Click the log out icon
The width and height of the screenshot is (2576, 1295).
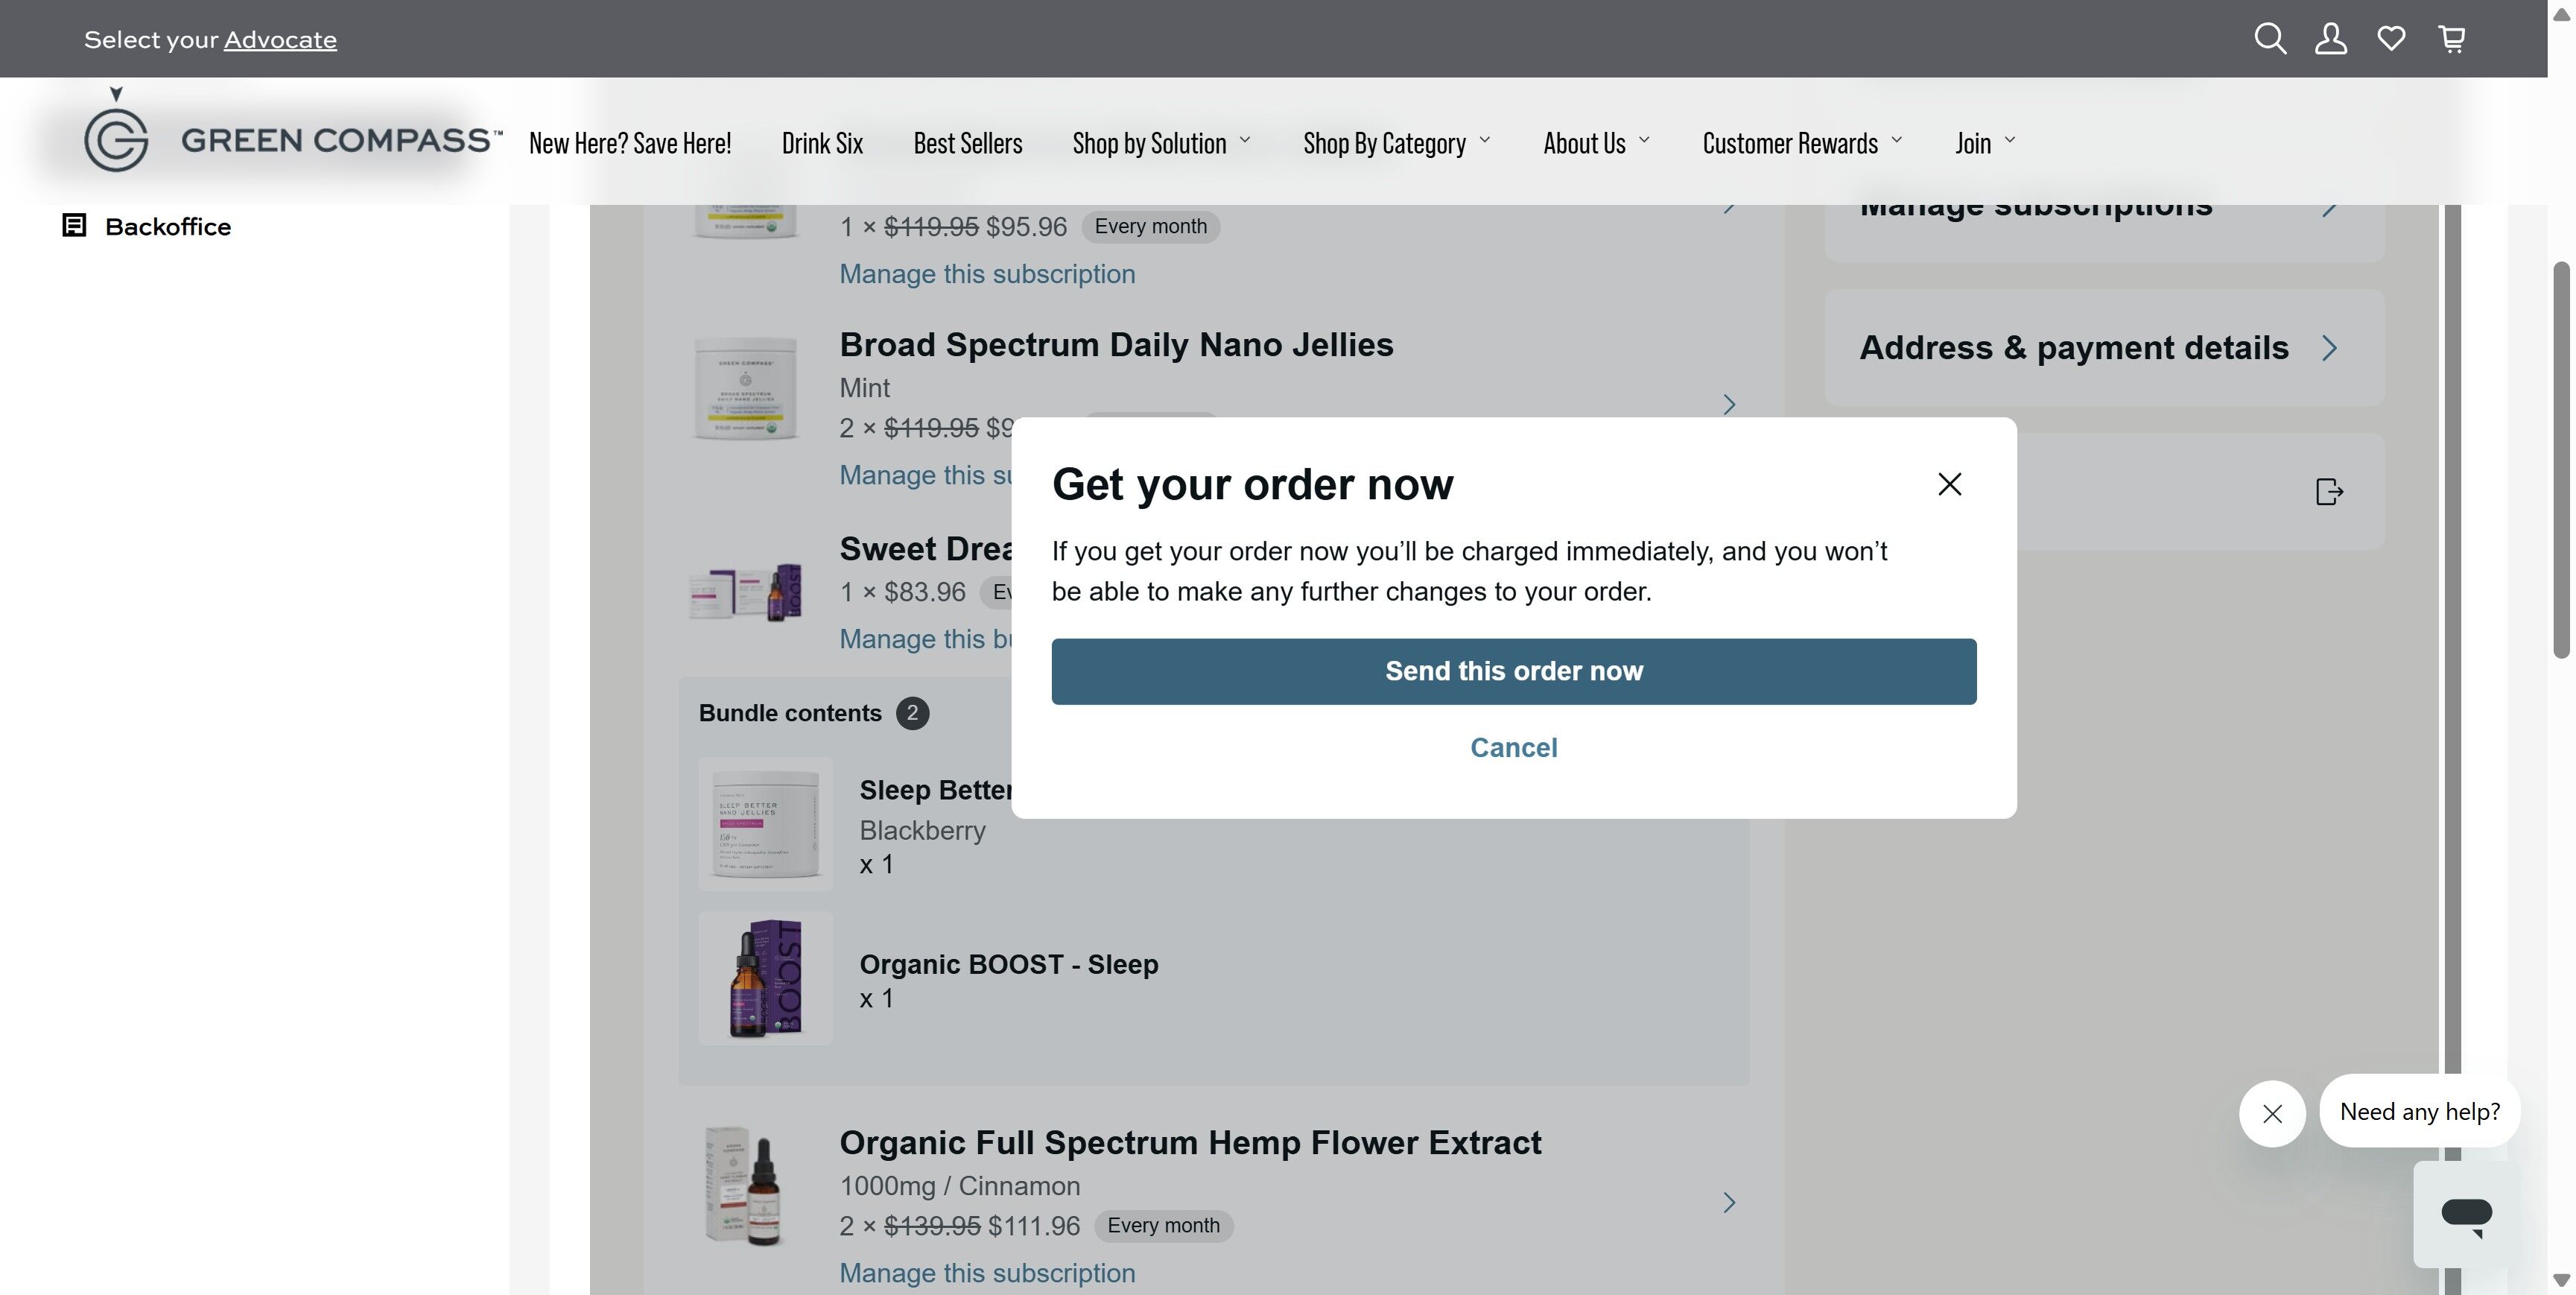(x=2329, y=492)
